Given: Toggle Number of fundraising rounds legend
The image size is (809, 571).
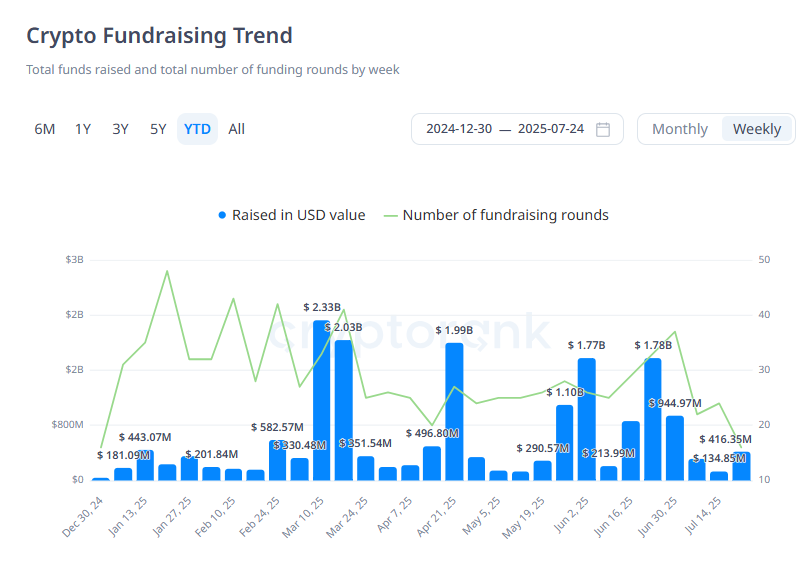Looking at the screenshot, I should click(505, 215).
